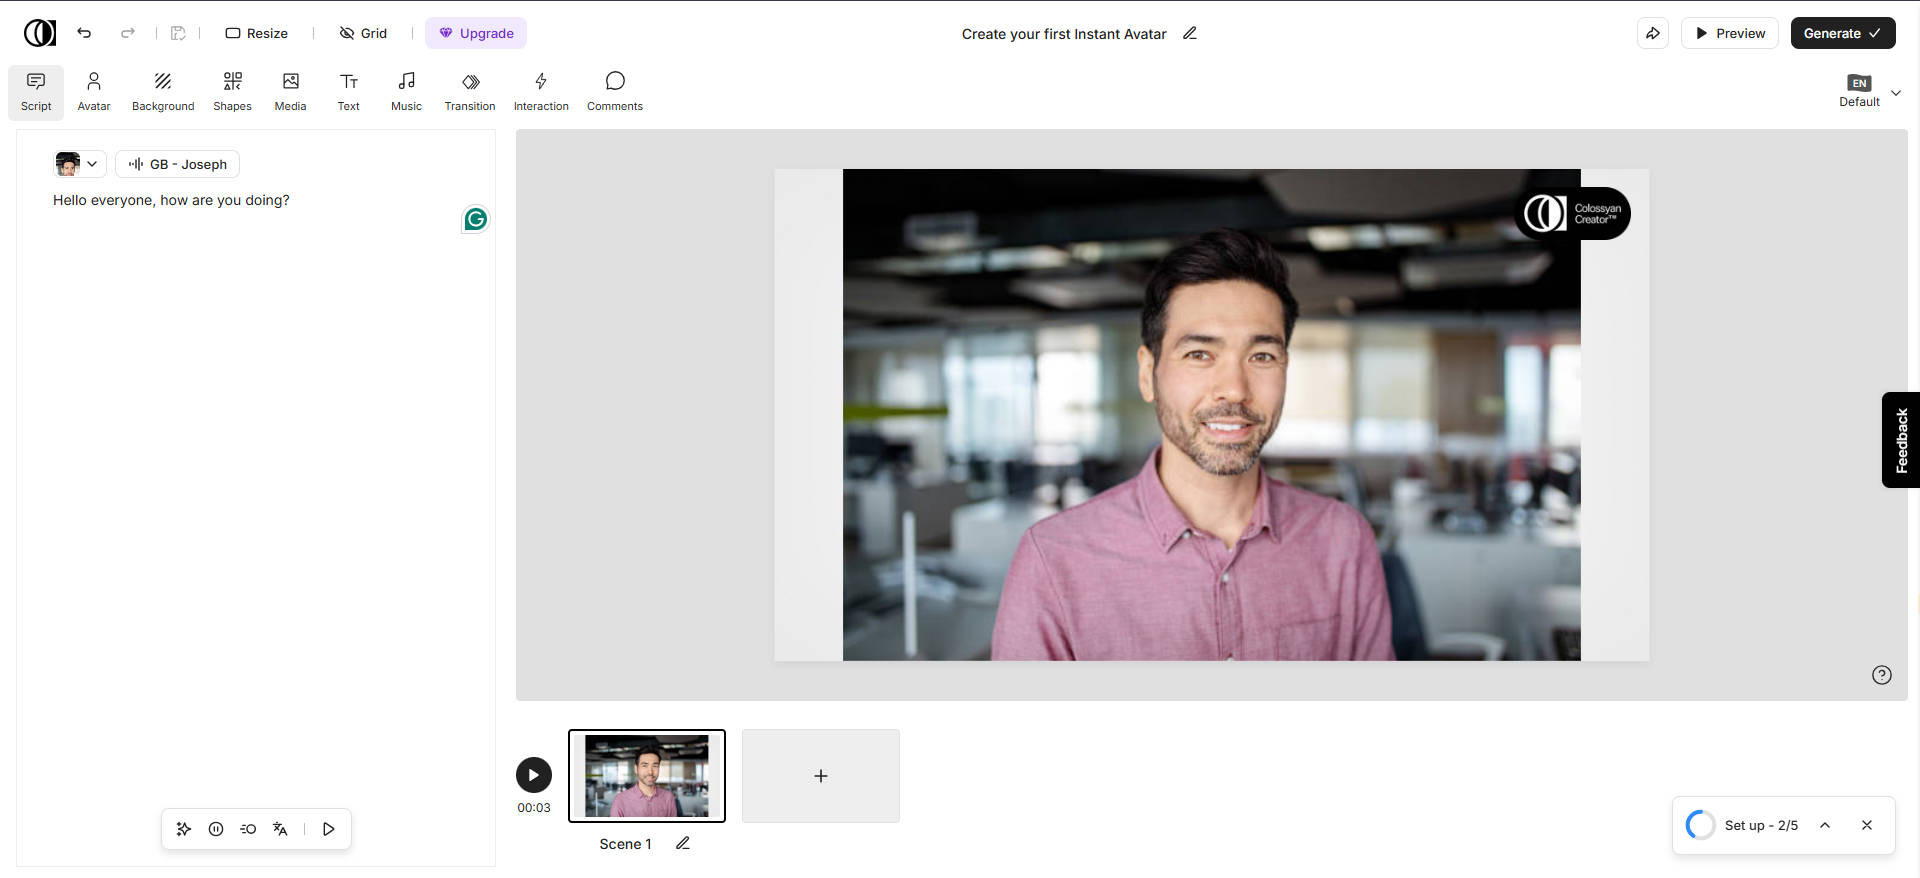Click the Upgrade button
Screen dimensions: 1920x878
(476, 33)
